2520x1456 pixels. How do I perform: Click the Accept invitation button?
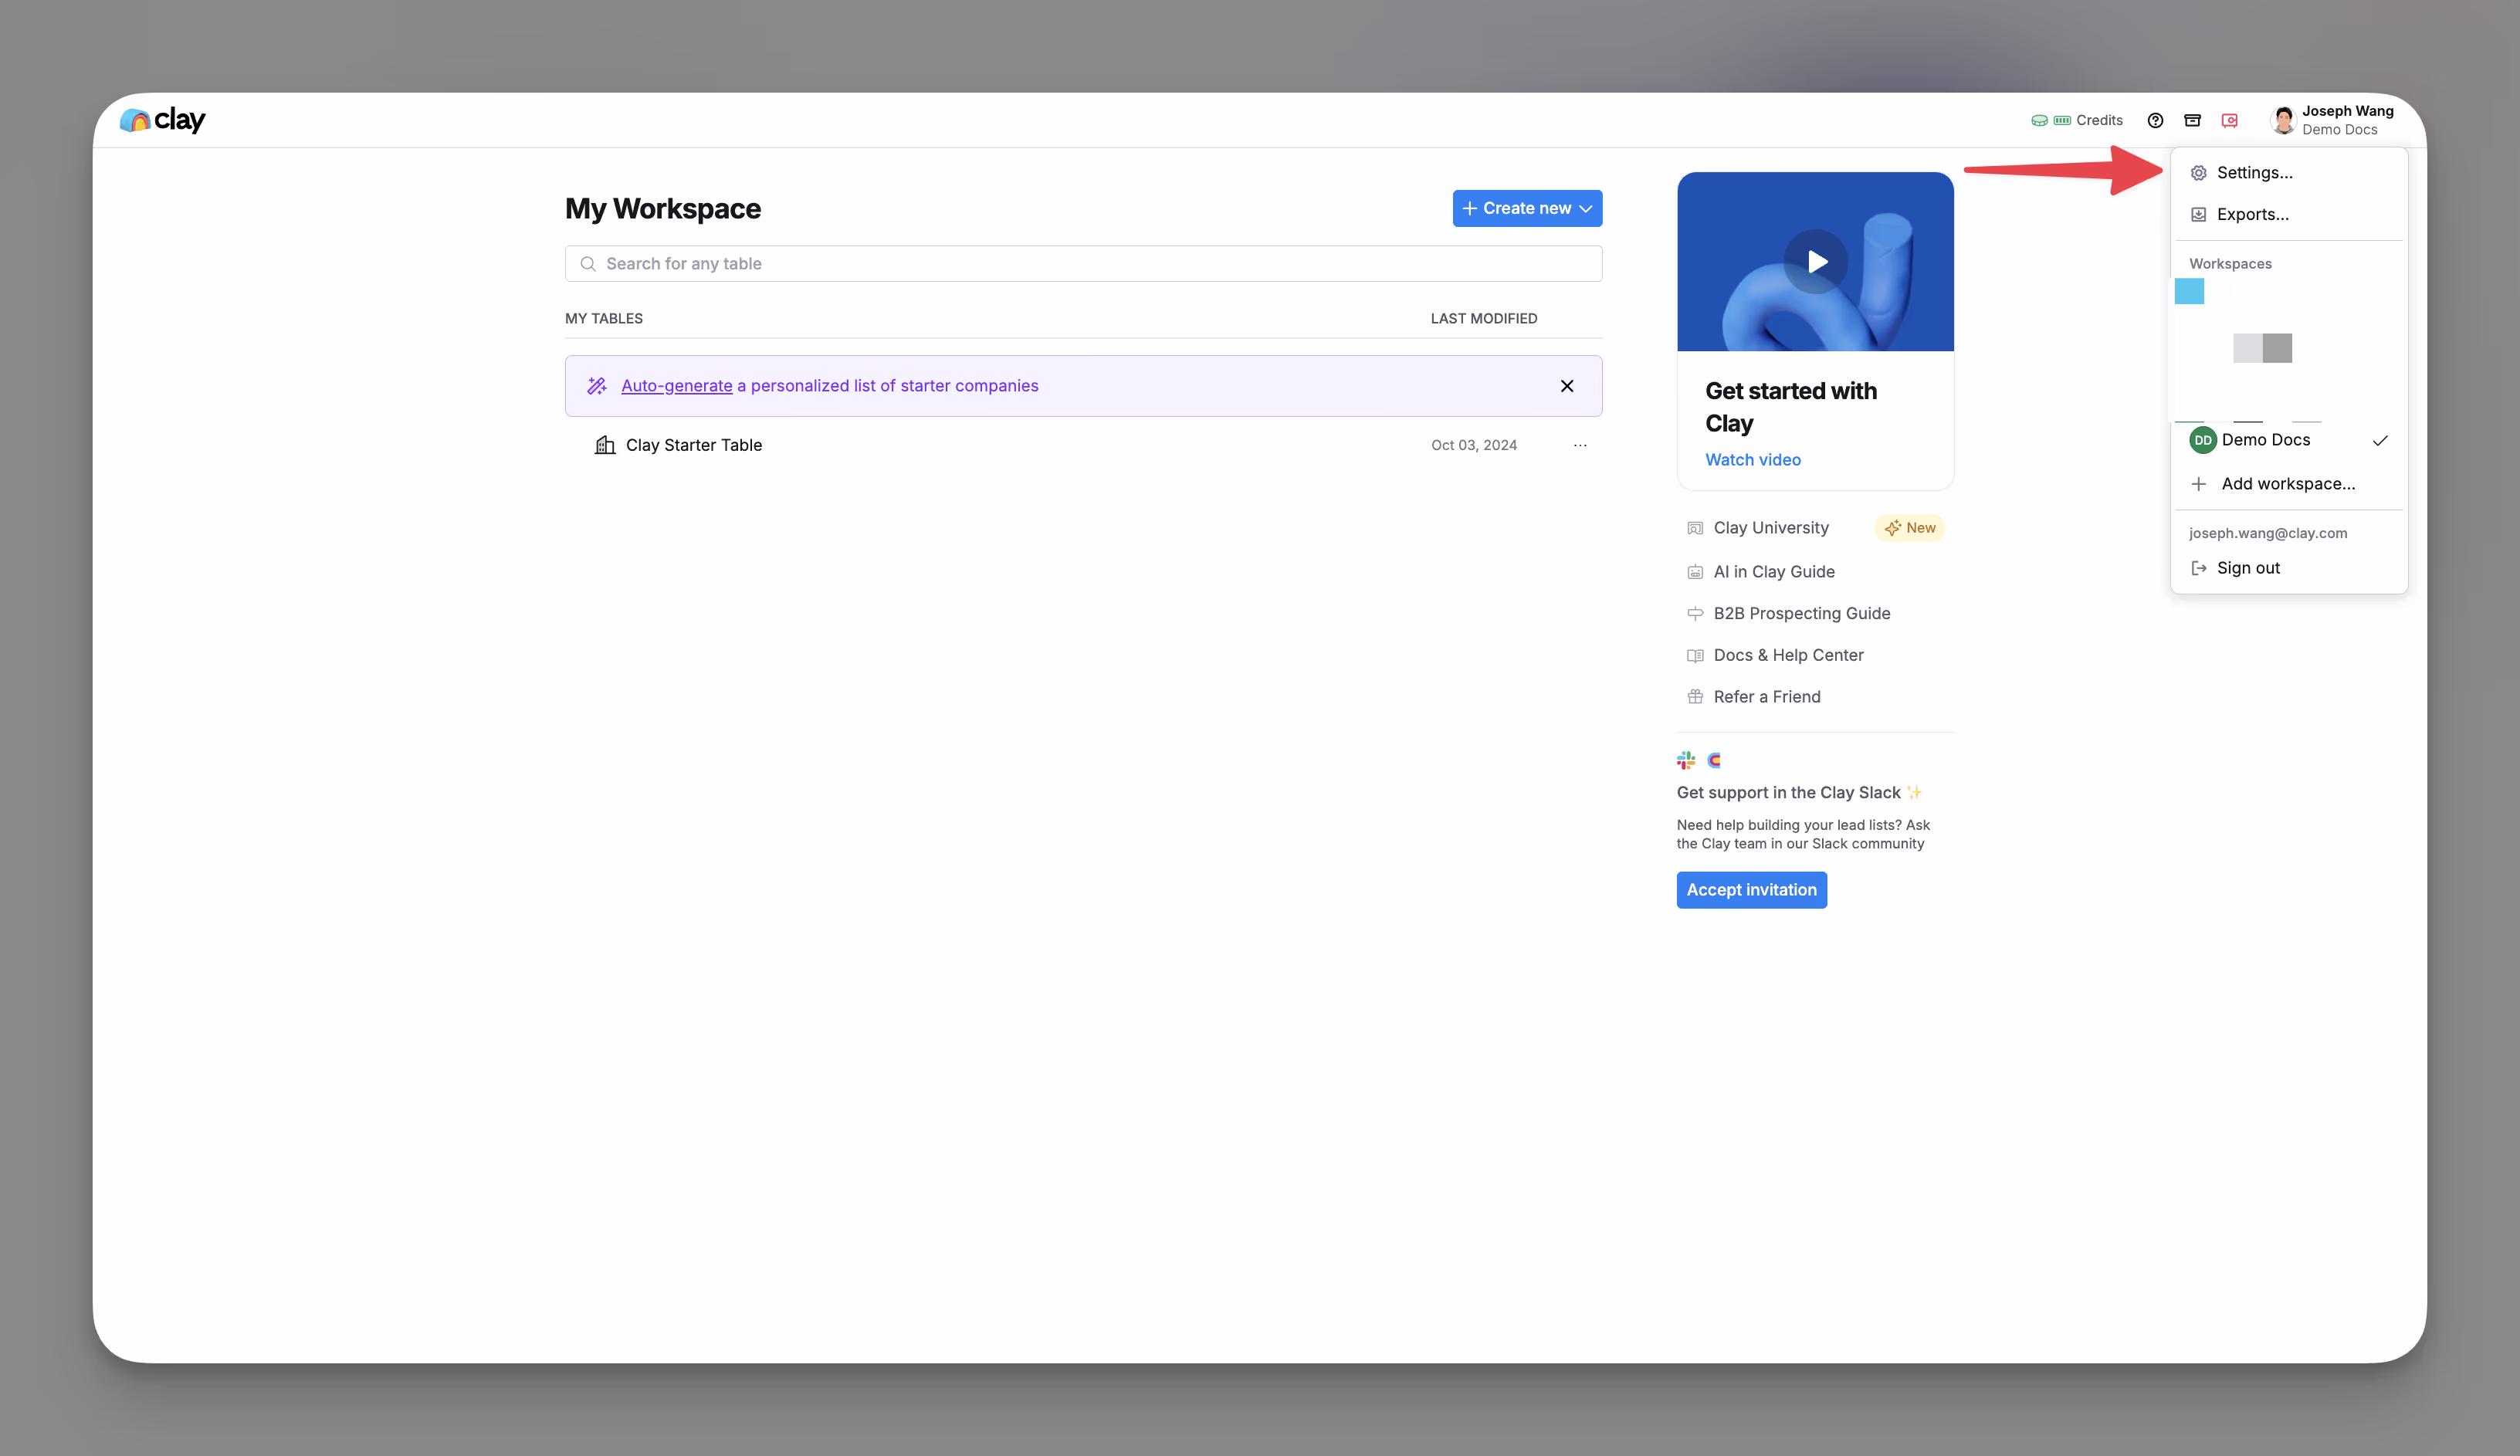(x=1752, y=890)
